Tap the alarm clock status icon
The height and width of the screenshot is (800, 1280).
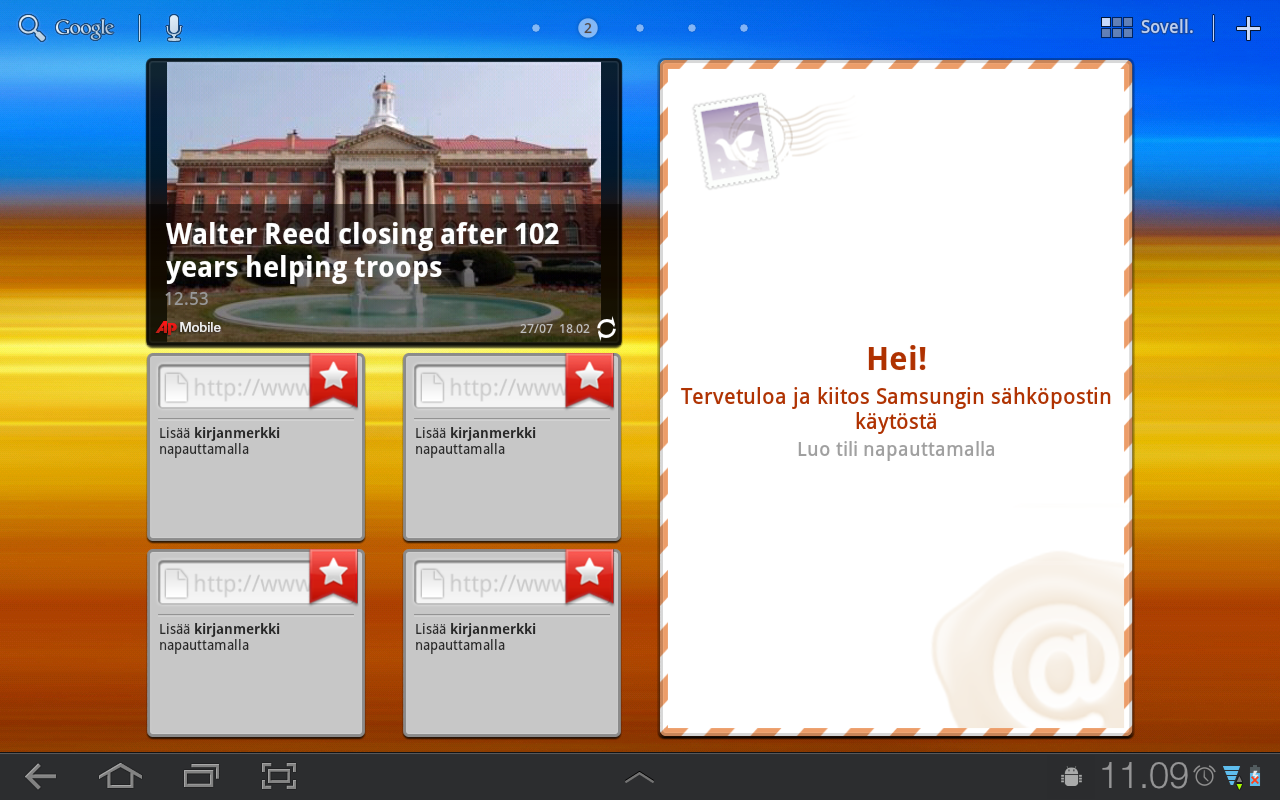[x=1205, y=776]
